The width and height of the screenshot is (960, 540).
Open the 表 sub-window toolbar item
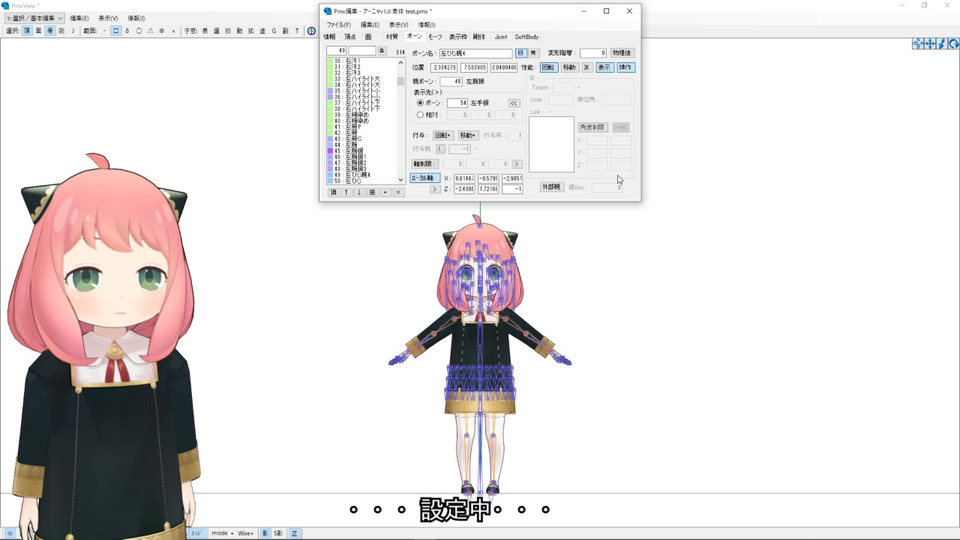[x=205, y=31]
